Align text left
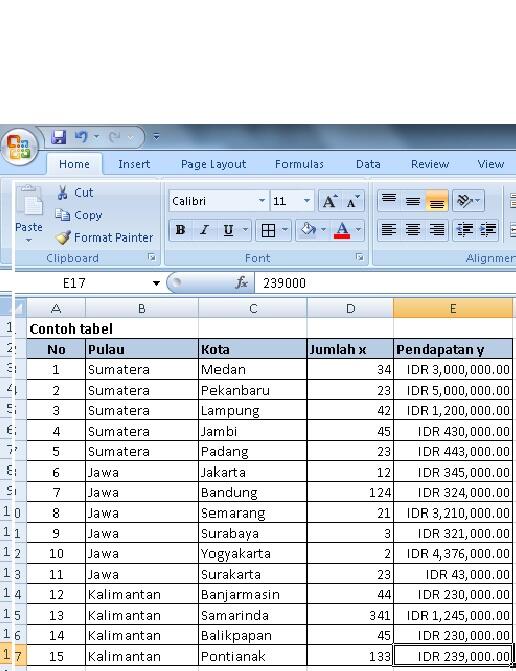The height and width of the screenshot is (671, 516). pos(389,230)
